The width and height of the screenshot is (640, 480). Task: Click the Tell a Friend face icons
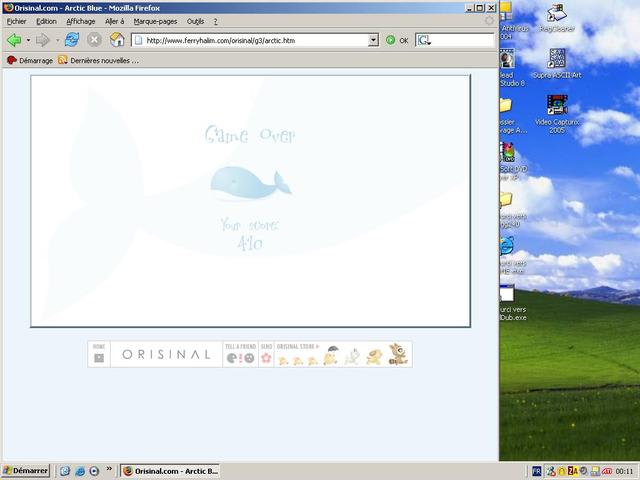(x=240, y=358)
